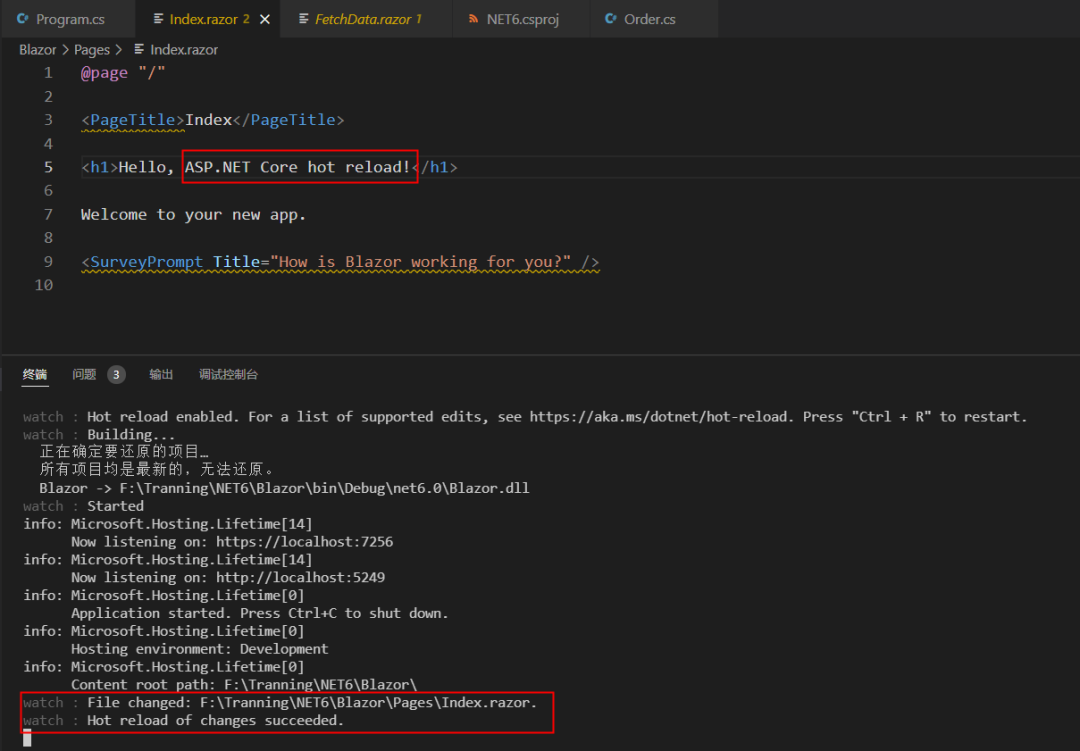The width and height of the screenshot is (1080, 751).
Task: Click the RSS-style icon on NET6.csproj tab
Action: 473,19
